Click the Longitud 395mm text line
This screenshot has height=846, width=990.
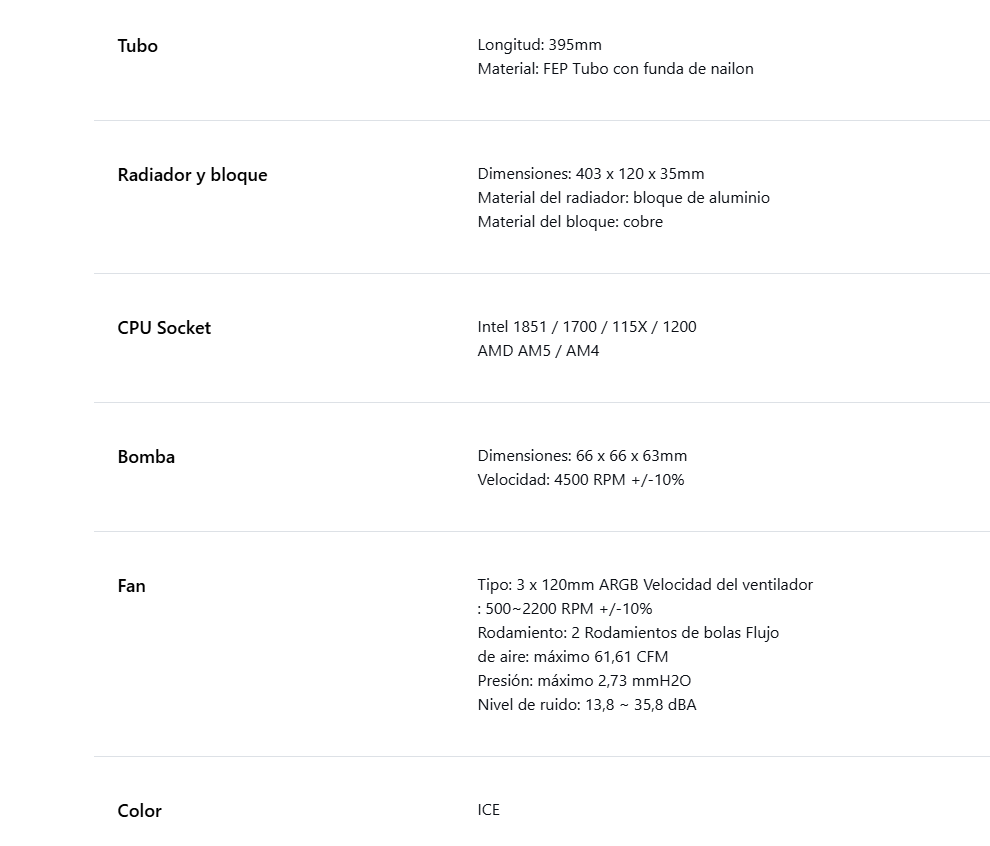(x=539, y=45)
